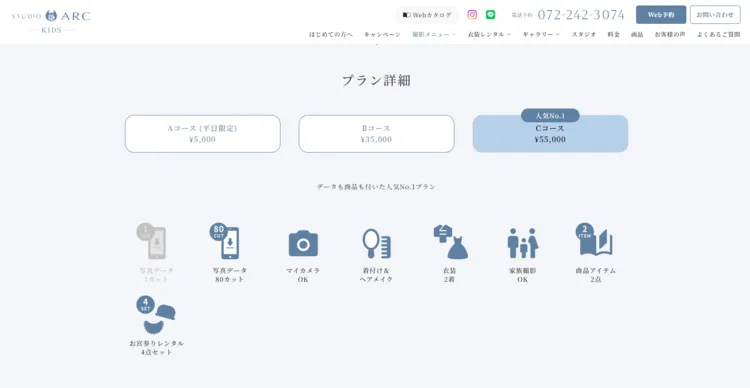The image size is (750, 388).
Task: Click the grayed 写真データ 1カット phone icon
Action: coord(152,242)
